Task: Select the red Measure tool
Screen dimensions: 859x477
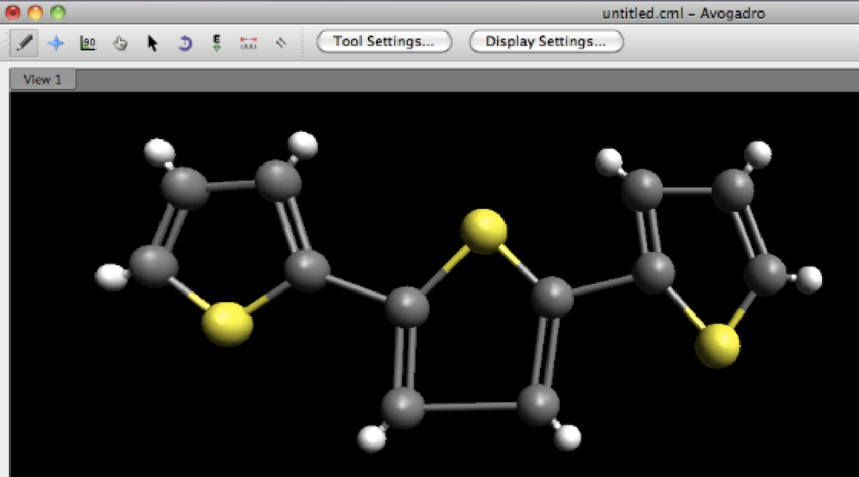Action: 248,43
